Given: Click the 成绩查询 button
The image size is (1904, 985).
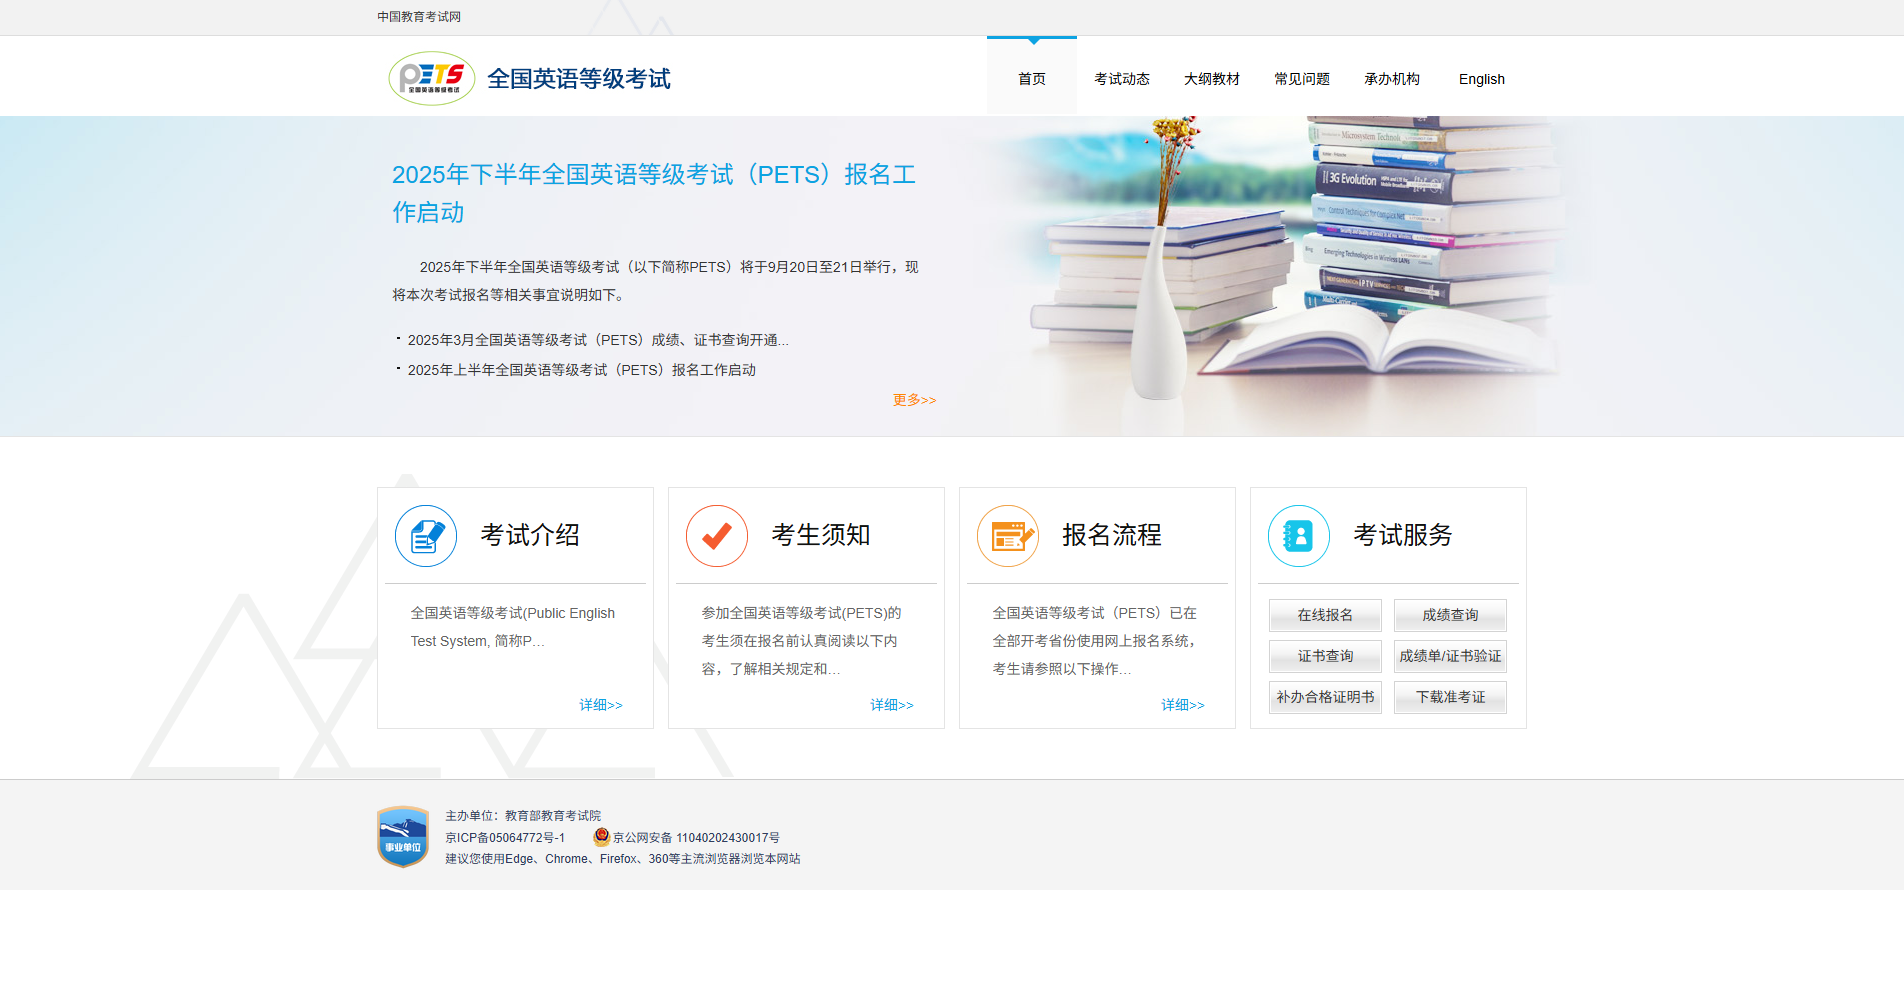Looking at the screenshot, I should (1449, 615).
